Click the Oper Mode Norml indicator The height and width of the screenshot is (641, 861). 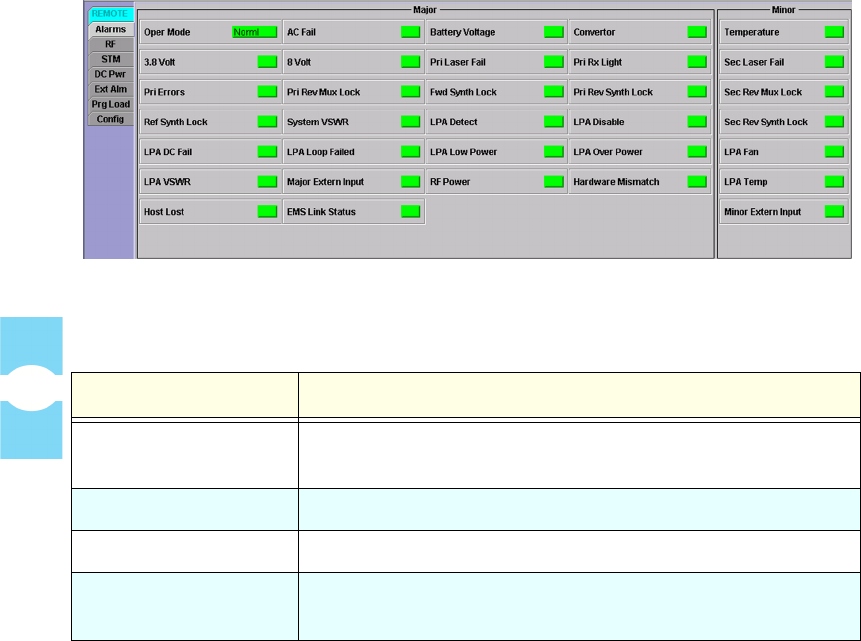point(255,32)
